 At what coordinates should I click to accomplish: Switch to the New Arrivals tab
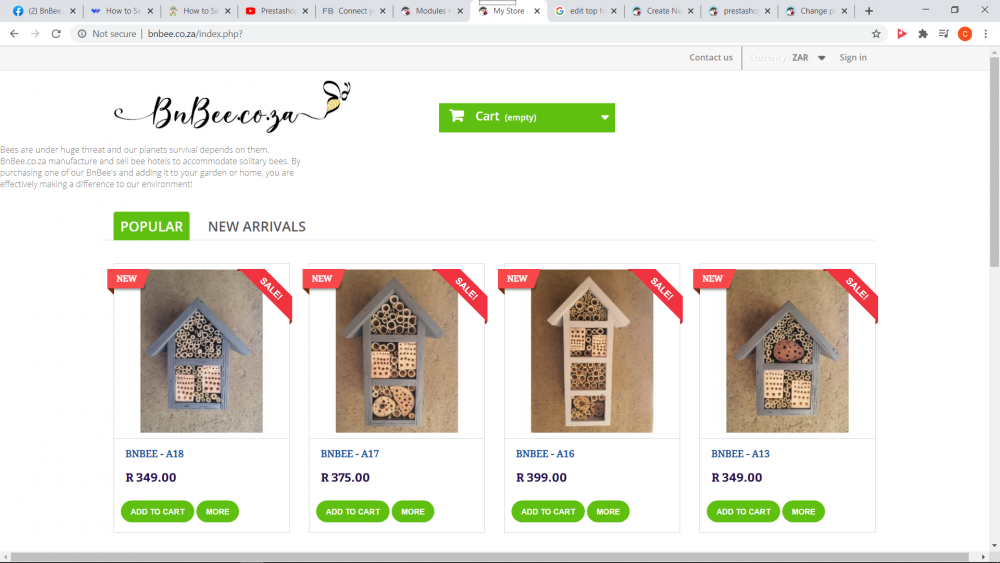coord(256,226)
